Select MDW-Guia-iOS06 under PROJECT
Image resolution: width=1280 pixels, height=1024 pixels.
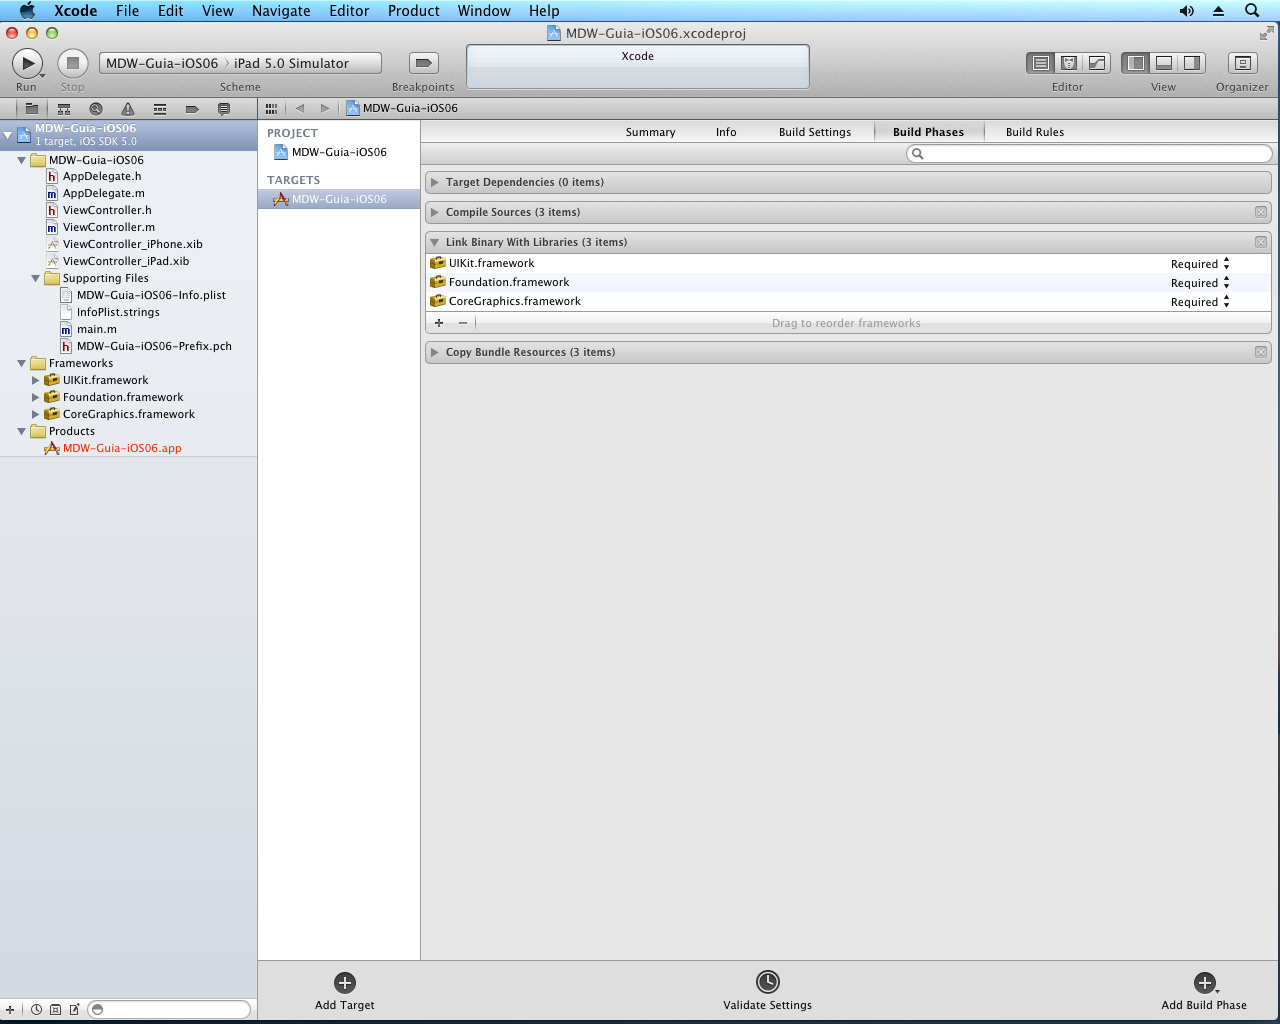(339, 152)
